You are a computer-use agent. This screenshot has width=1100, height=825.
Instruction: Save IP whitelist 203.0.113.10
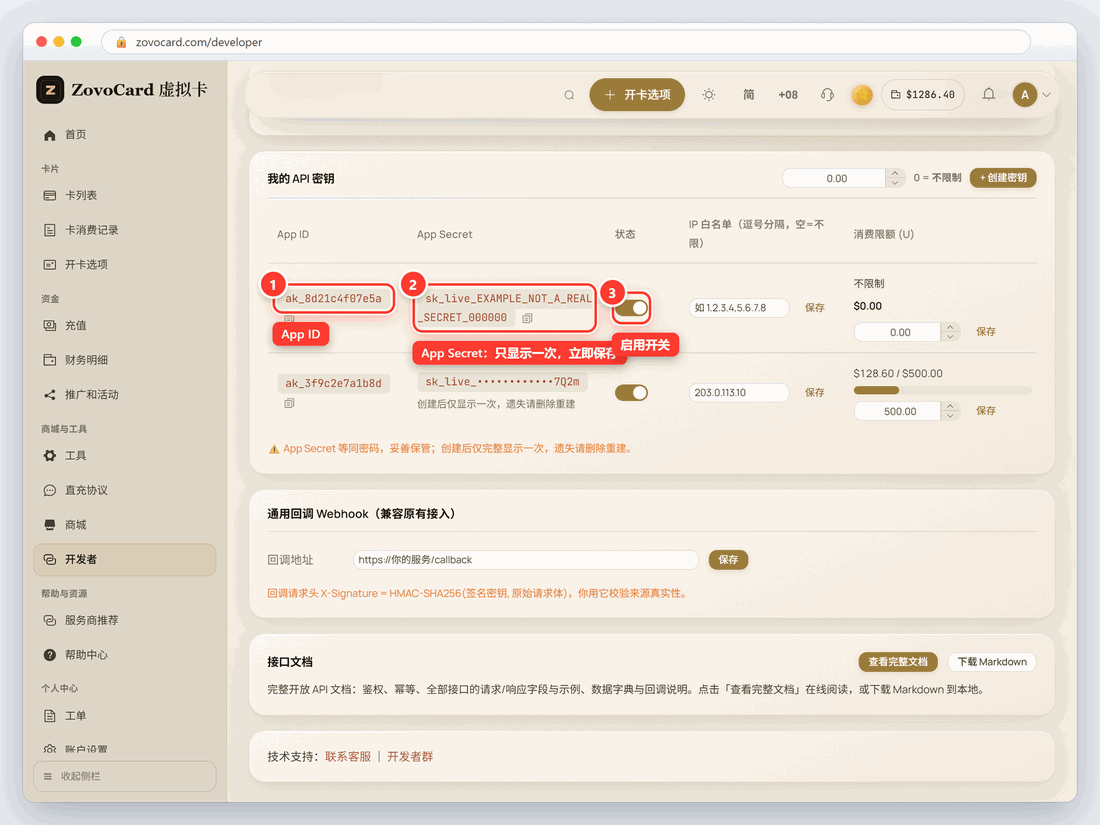click(x=814, y=392)
